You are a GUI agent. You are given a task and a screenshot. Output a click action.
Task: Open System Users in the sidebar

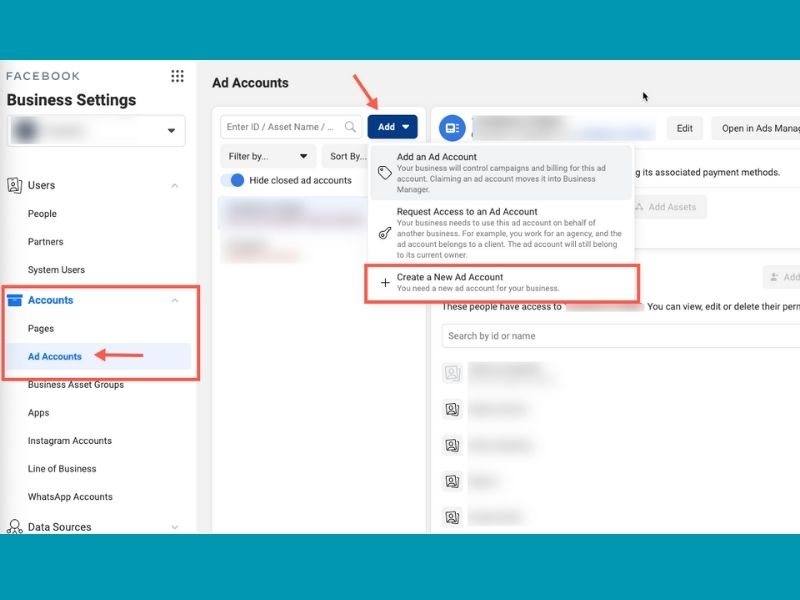[56, 270]
